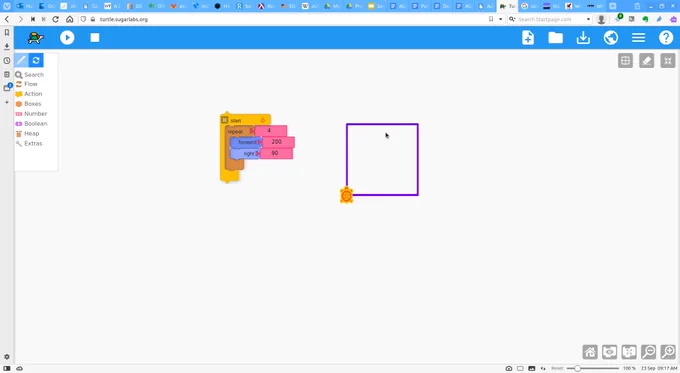Open the Help question mark
The image size is (680, 373).
[x=666, y=38]
